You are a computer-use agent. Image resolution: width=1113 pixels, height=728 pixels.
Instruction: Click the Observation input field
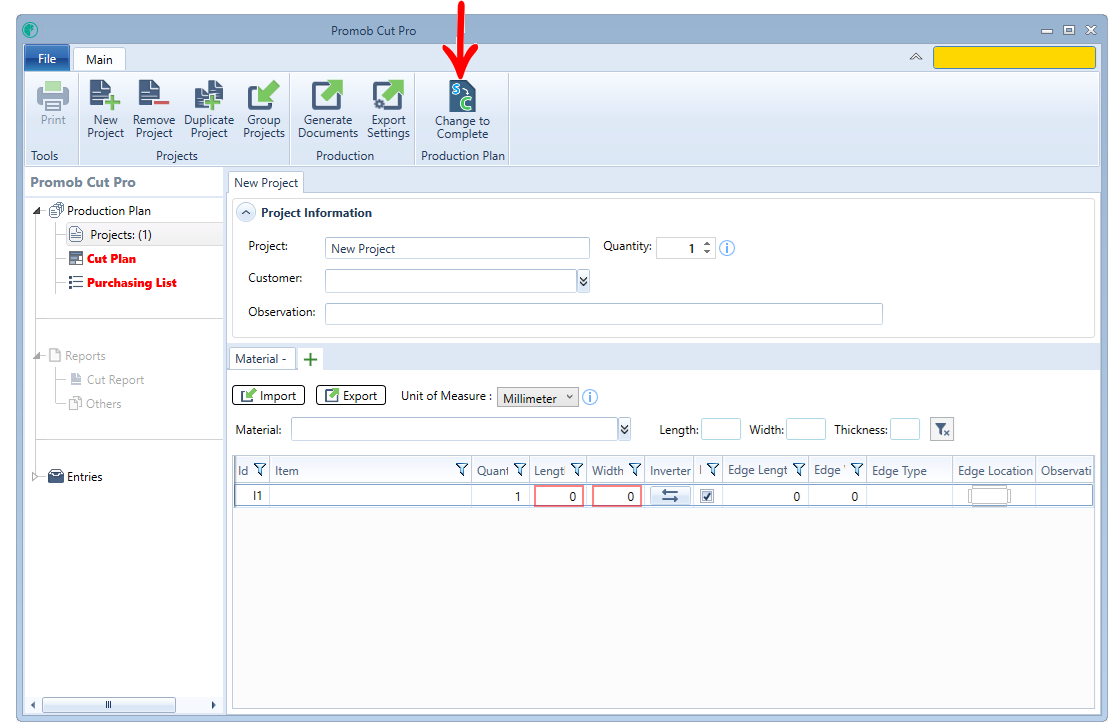click(x=603, y=314)
